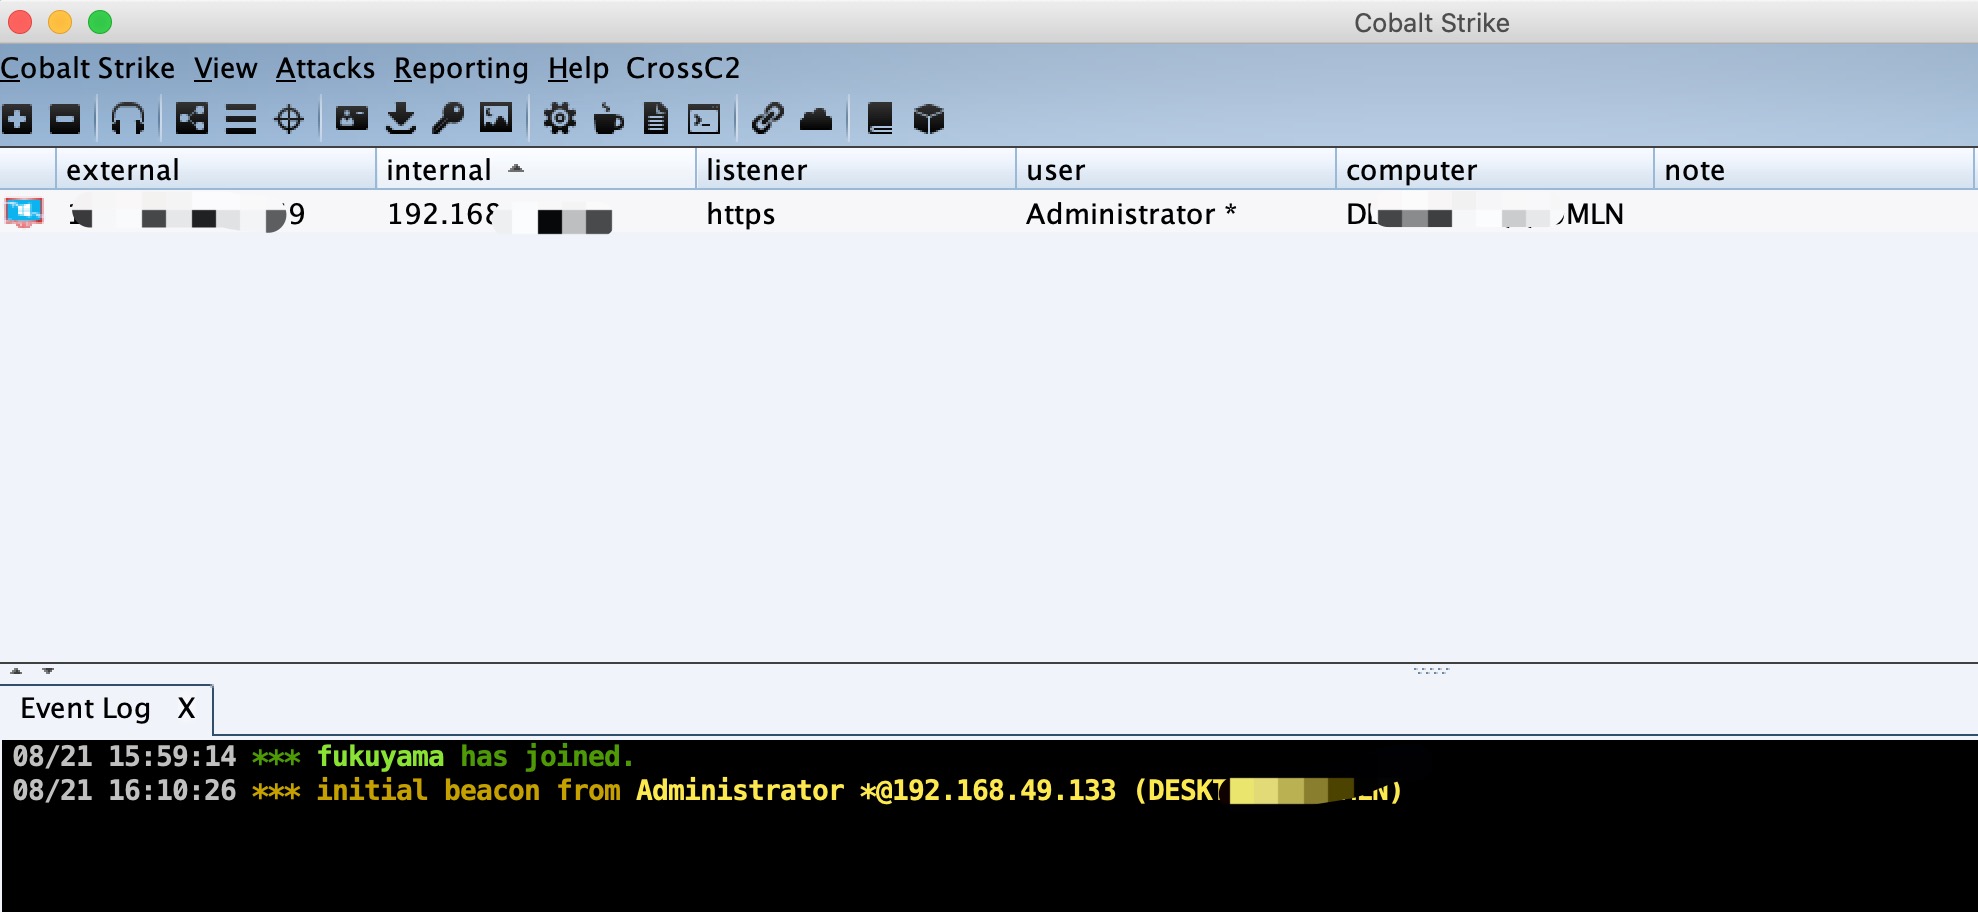The height and width of the screenshot is (912, 1978).
Task: Sort sessions by note column
Action: point(1814,169)
